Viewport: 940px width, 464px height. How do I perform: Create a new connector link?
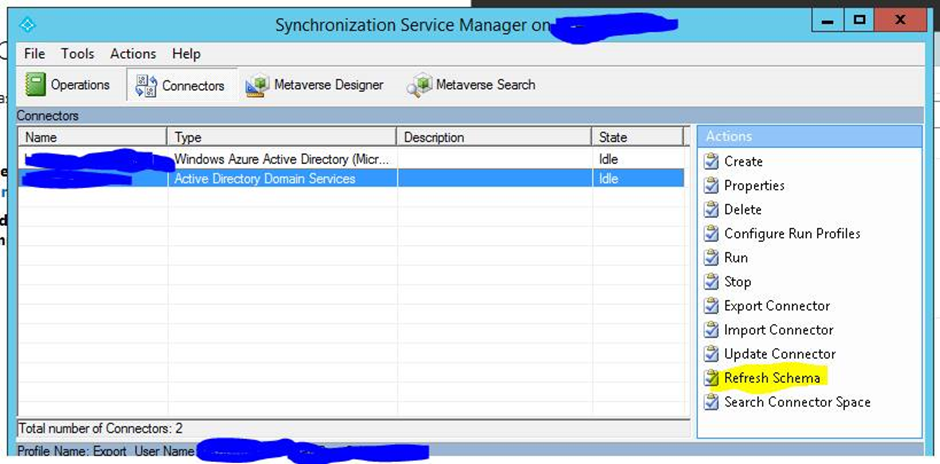[743, 161]
